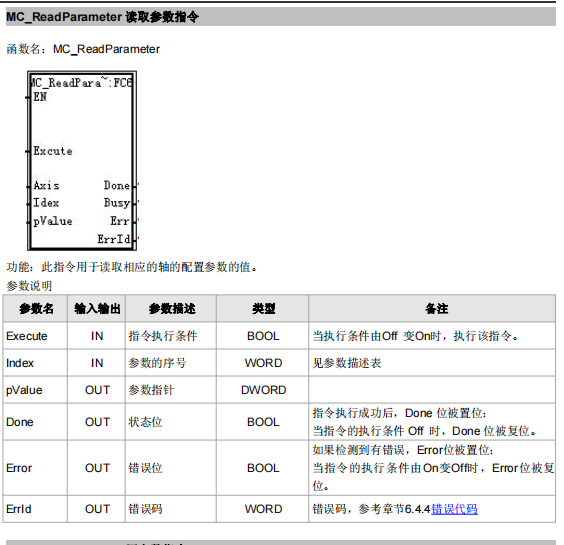Click the 类型 column header
This screenshot has width=564, height=545.
point(263,308)
